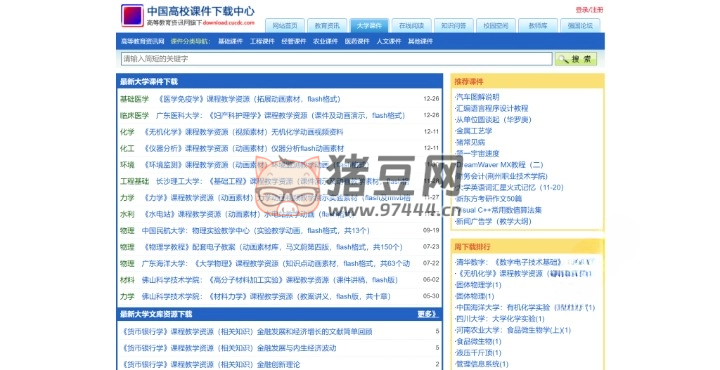Click the 工程基础 category label
The height and width of the screenshot is (370, 720).
point(135,182)
